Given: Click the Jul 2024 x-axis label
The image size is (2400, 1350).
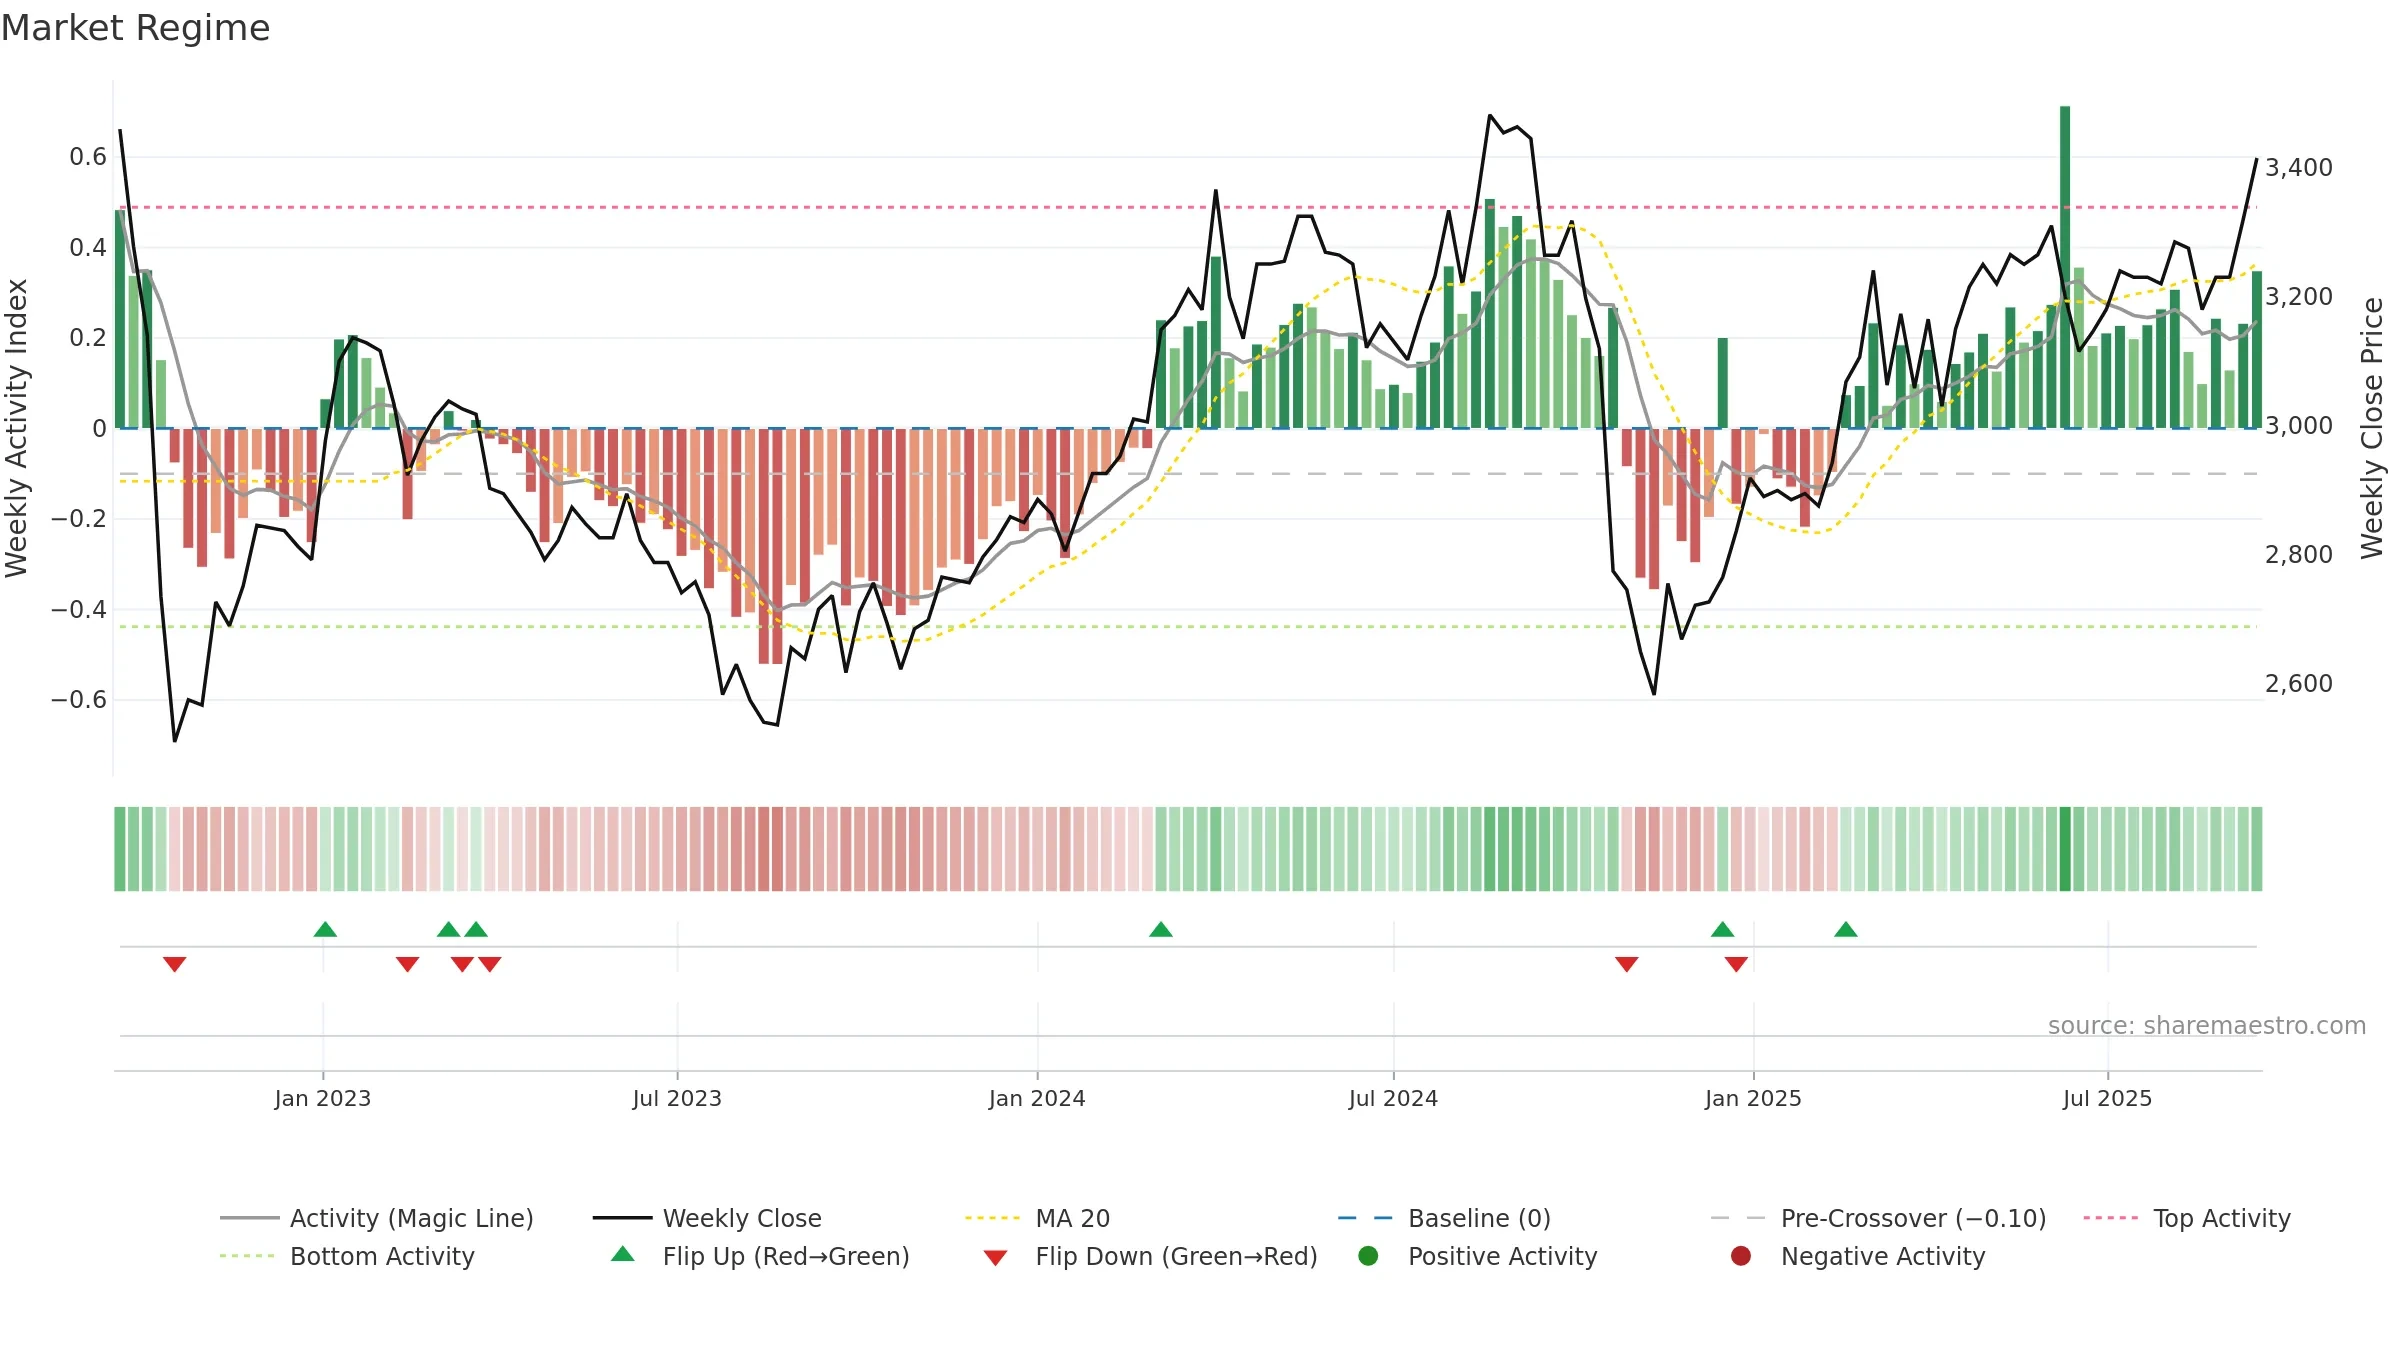Looking at the screenshot, I should point(1393,1098).
